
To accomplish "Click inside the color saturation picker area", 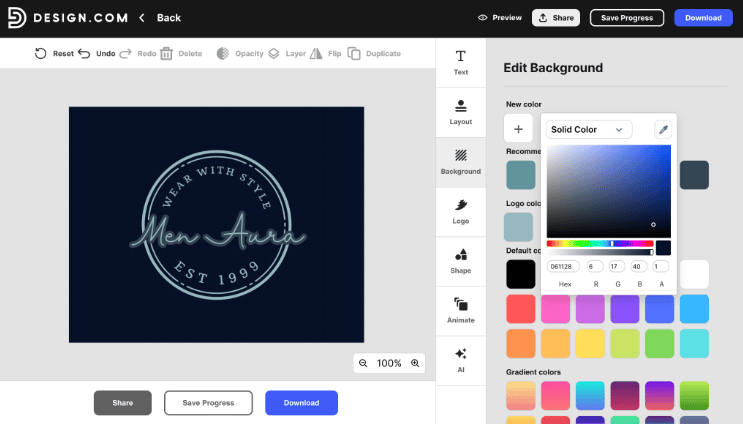I will click(x=608, y=191).
